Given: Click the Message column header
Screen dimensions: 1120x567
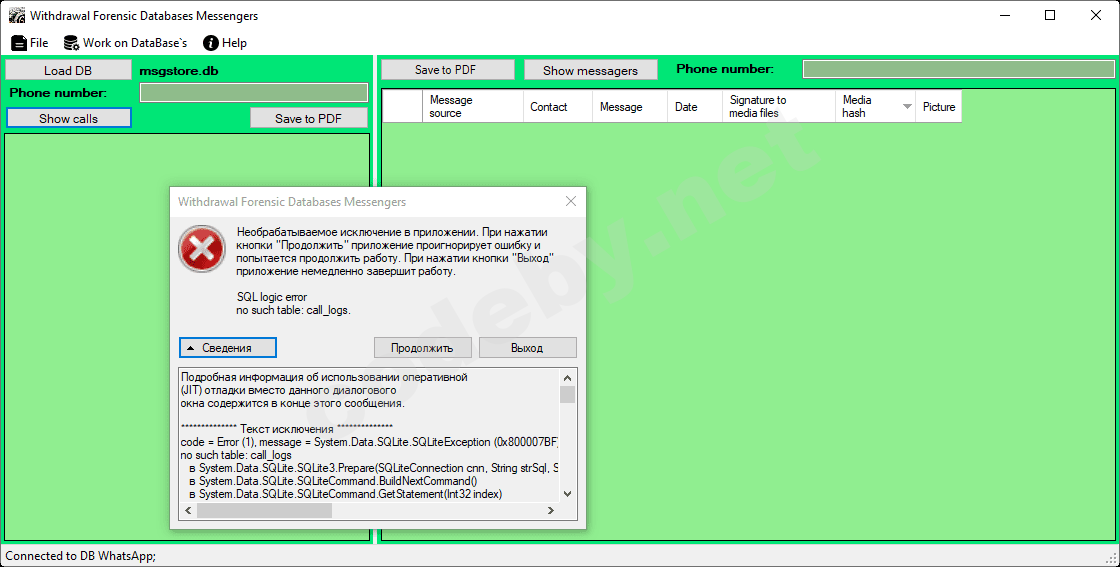Looking at the screenshot, I should [630, 106].
